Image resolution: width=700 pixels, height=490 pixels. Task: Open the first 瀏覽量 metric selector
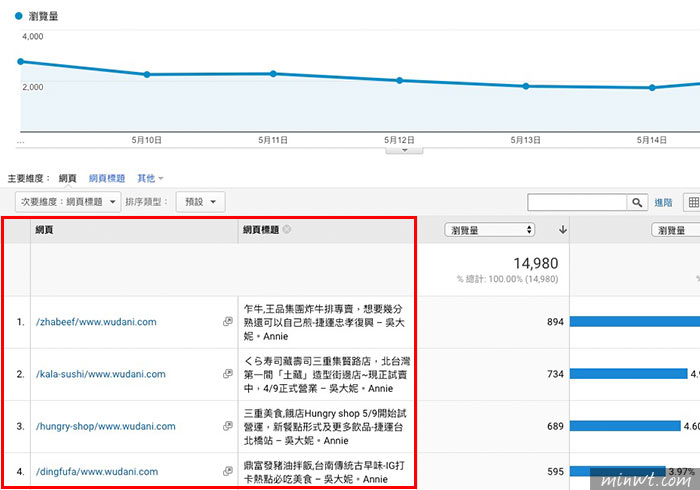(x=489, y=230)
